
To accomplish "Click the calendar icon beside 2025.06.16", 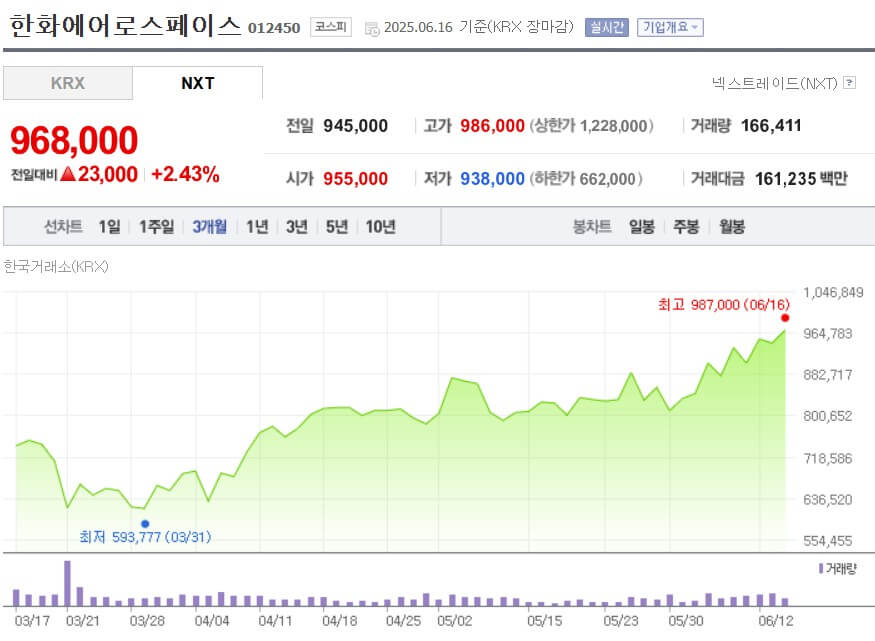I will (x=372, y=28).
